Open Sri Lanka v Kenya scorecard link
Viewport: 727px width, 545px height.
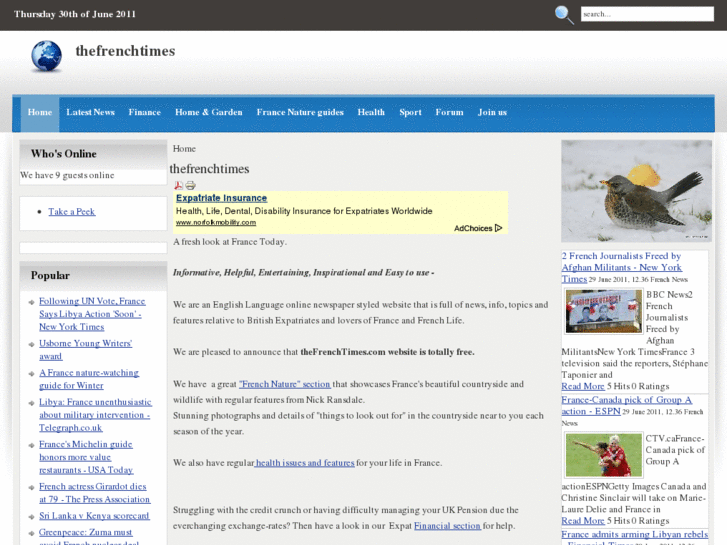[94, 516]
